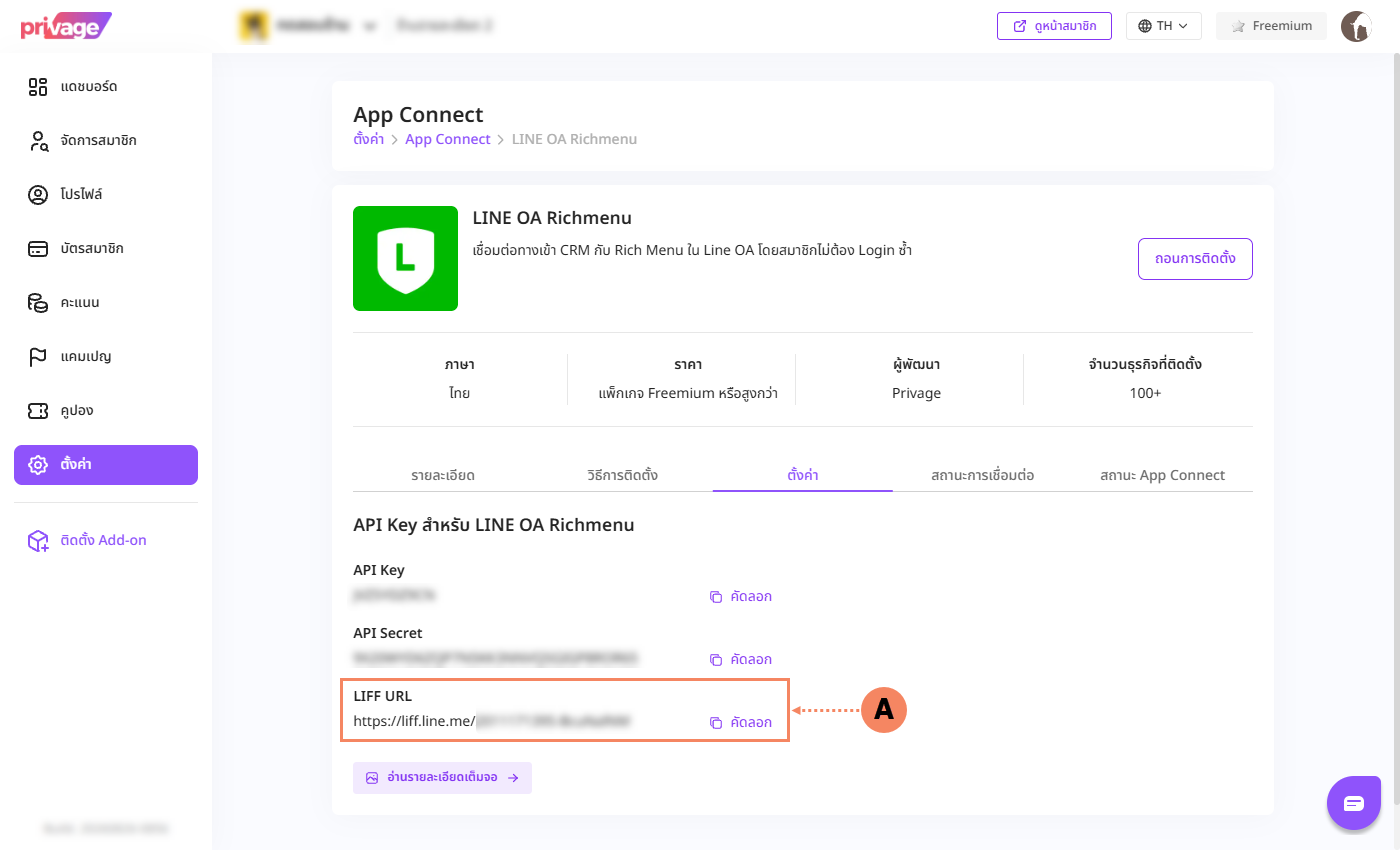Click the Add-on box icon in the sidebar
This screenshot has height=850, width=1400.
[38, 541]
